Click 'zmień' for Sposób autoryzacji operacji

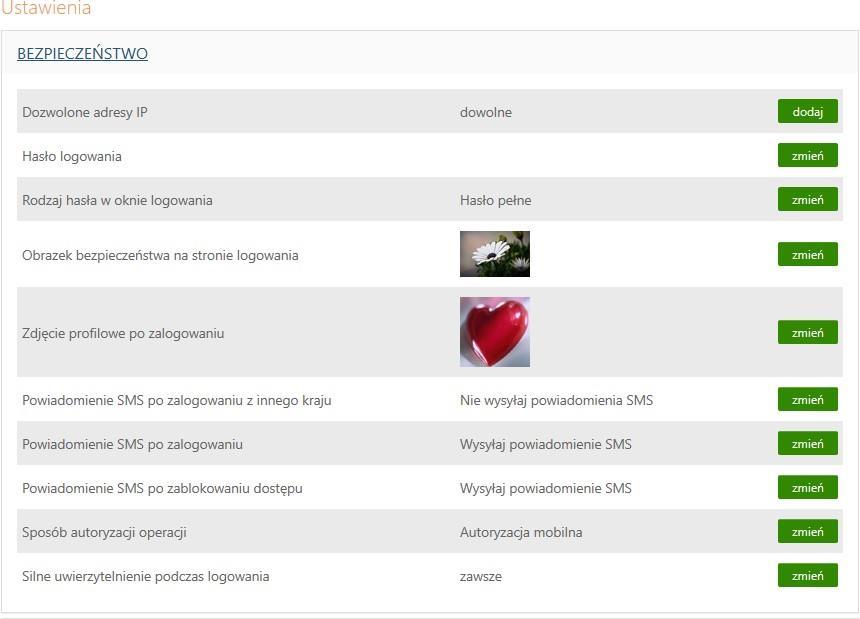click(x=807, y=531)
